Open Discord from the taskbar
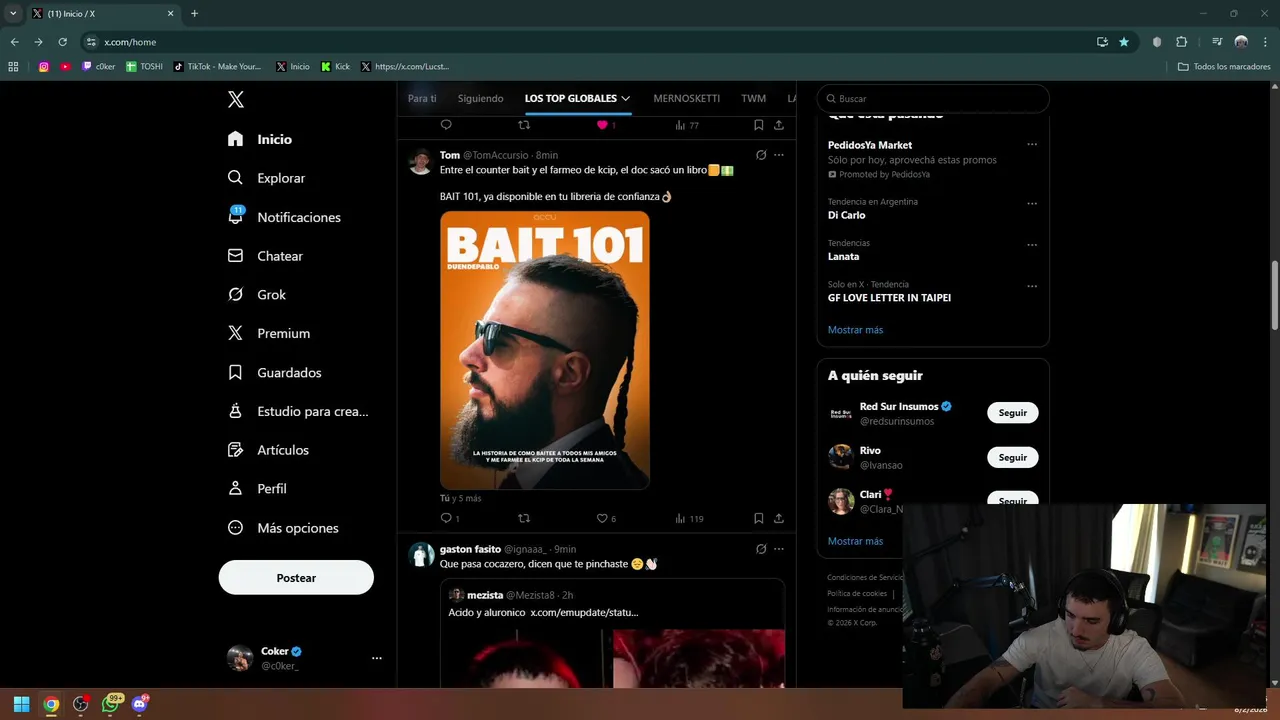This screenshot has width=1280, height=720. coord(139,704)
